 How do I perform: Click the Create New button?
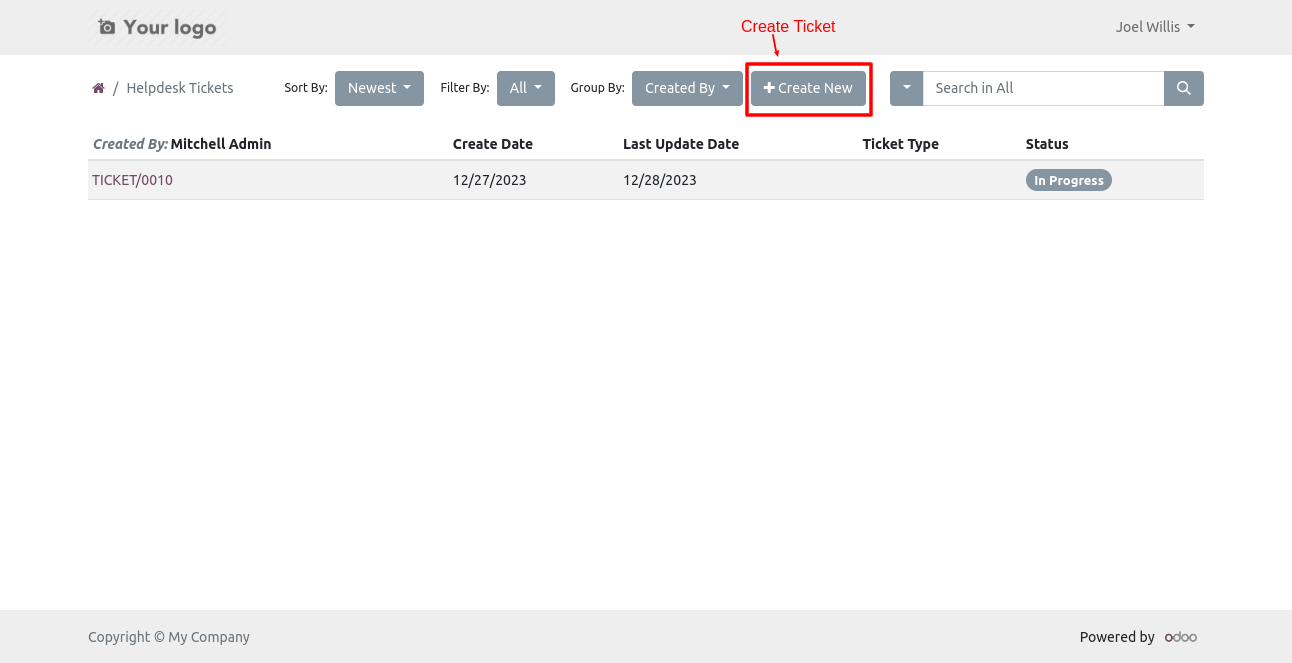808,88
